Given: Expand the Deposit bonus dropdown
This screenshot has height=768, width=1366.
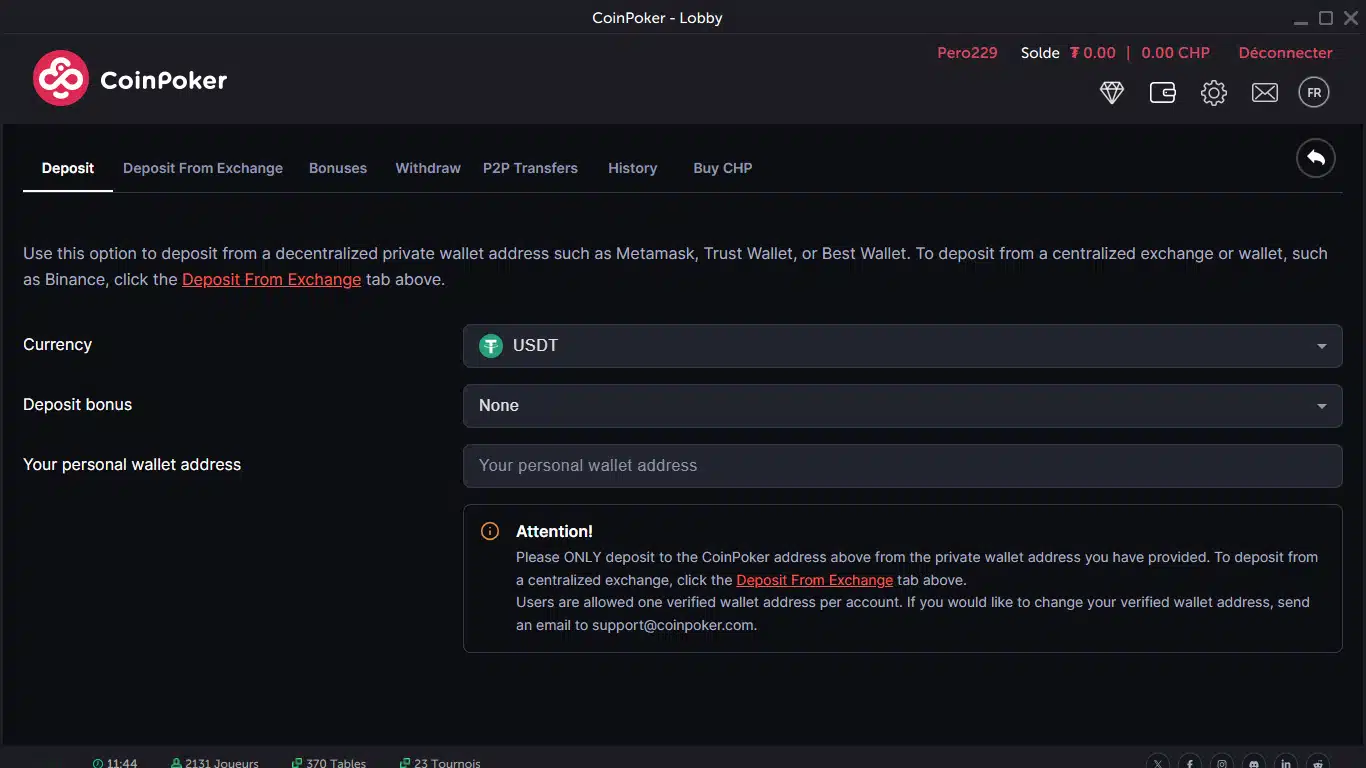Looking at the screenshot, I should [902, 406].
